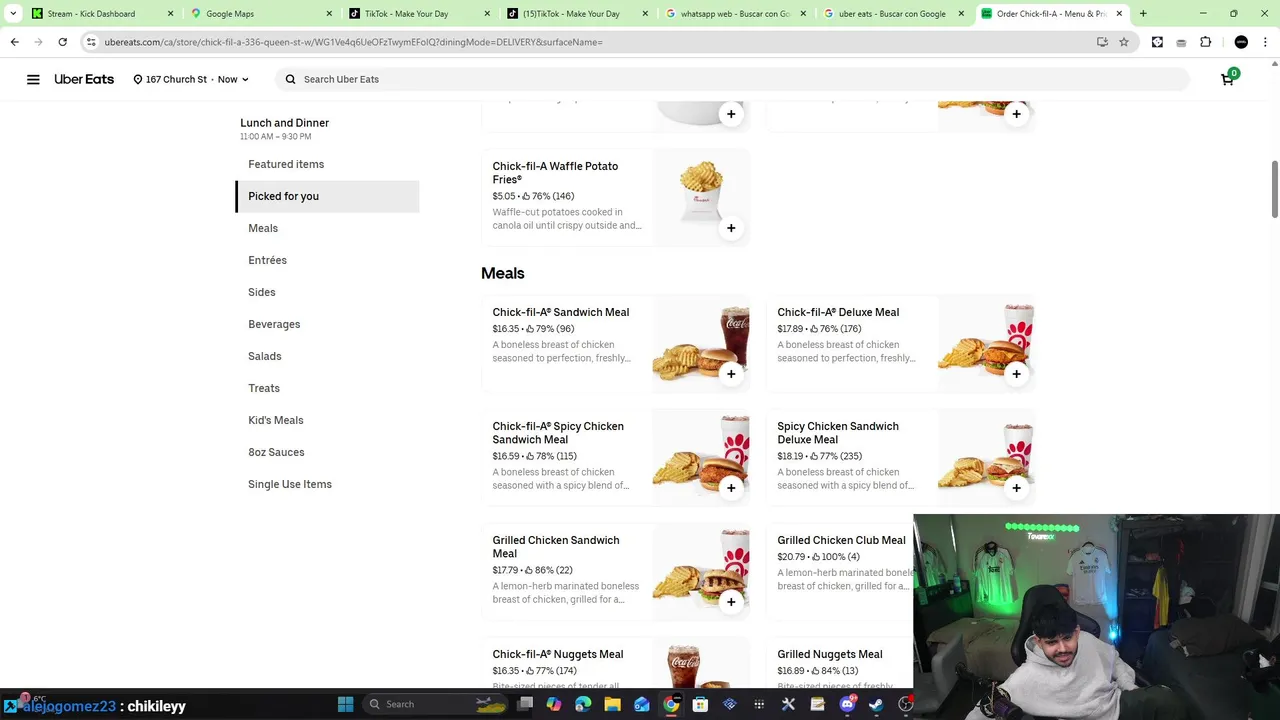The image size is (1280, 720).
Task: Click the Spicy Chicken Sandwich Meal photo
Action: point(701,457)
